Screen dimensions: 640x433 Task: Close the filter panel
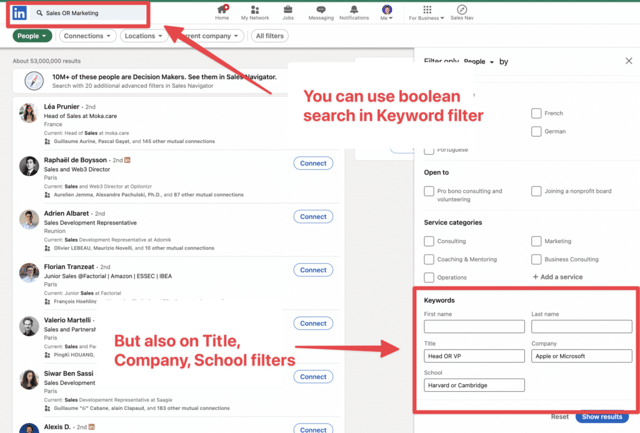[x=629, y=61]
